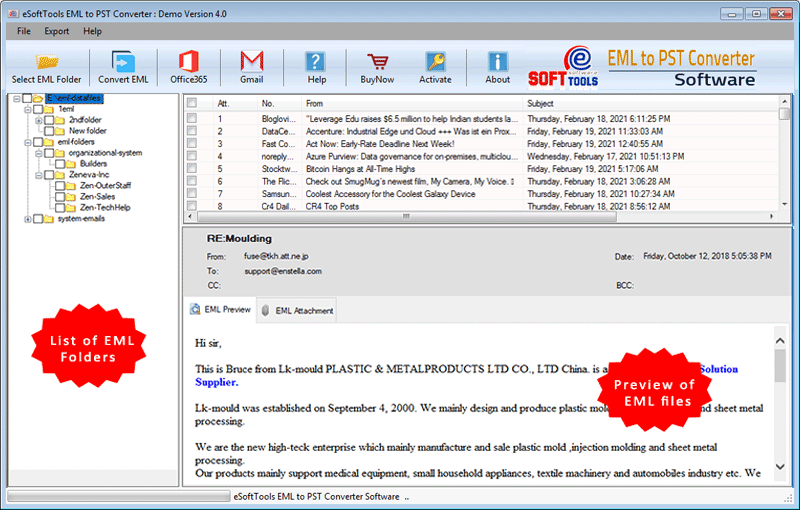Expand the 2ndfolder tree node
This screenshot has height=510, width=800.
(38, 120)
